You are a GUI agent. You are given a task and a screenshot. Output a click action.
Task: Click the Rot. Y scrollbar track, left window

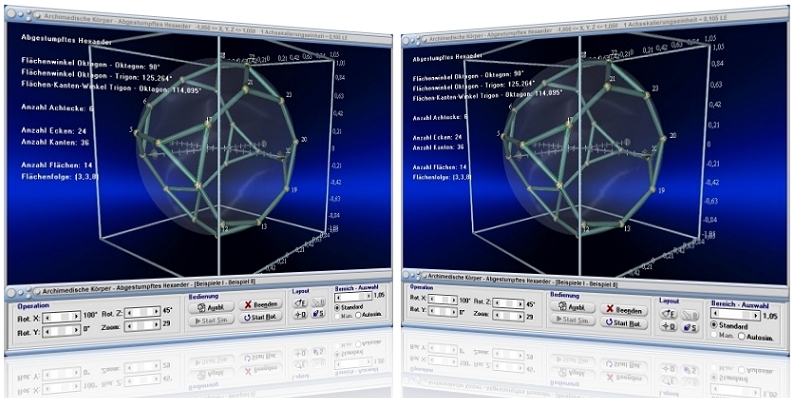(x=61, y=332)
